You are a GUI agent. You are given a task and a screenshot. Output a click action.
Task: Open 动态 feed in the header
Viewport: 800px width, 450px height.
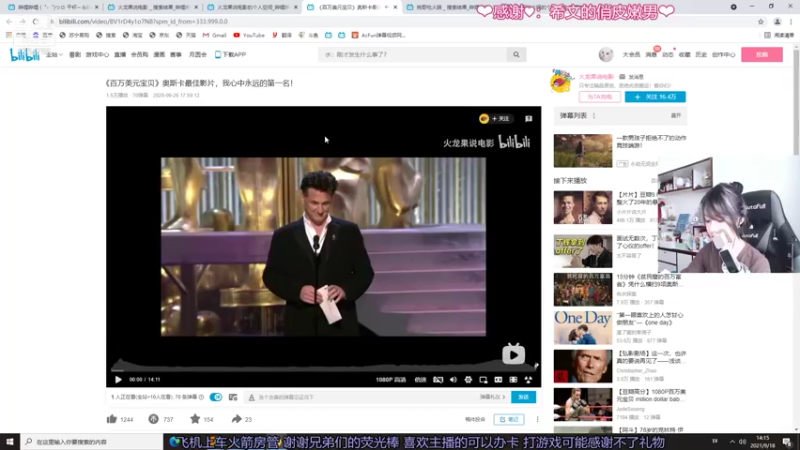(668, 55)
